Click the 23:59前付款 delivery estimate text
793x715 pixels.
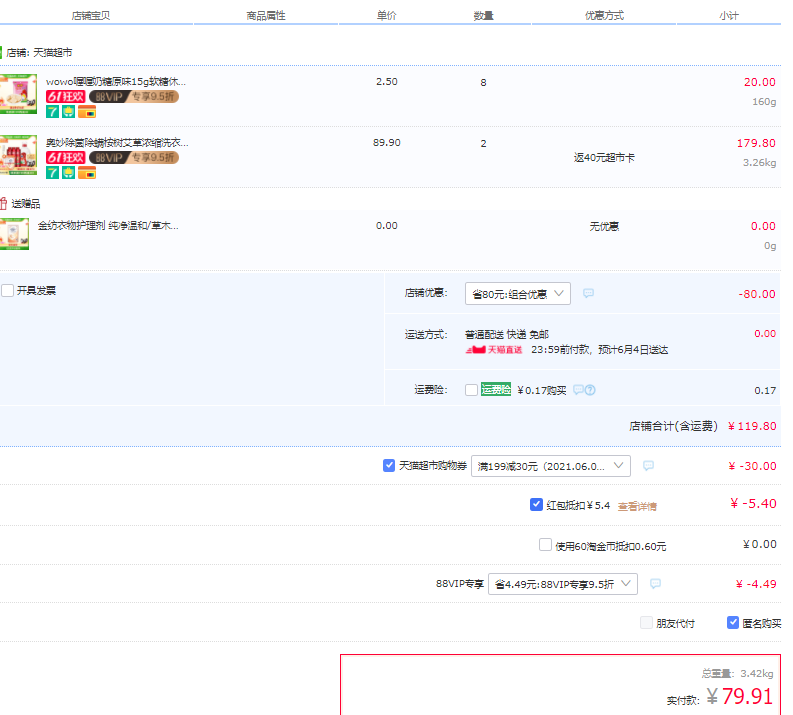pyautogui.click(x=599, y=350)
